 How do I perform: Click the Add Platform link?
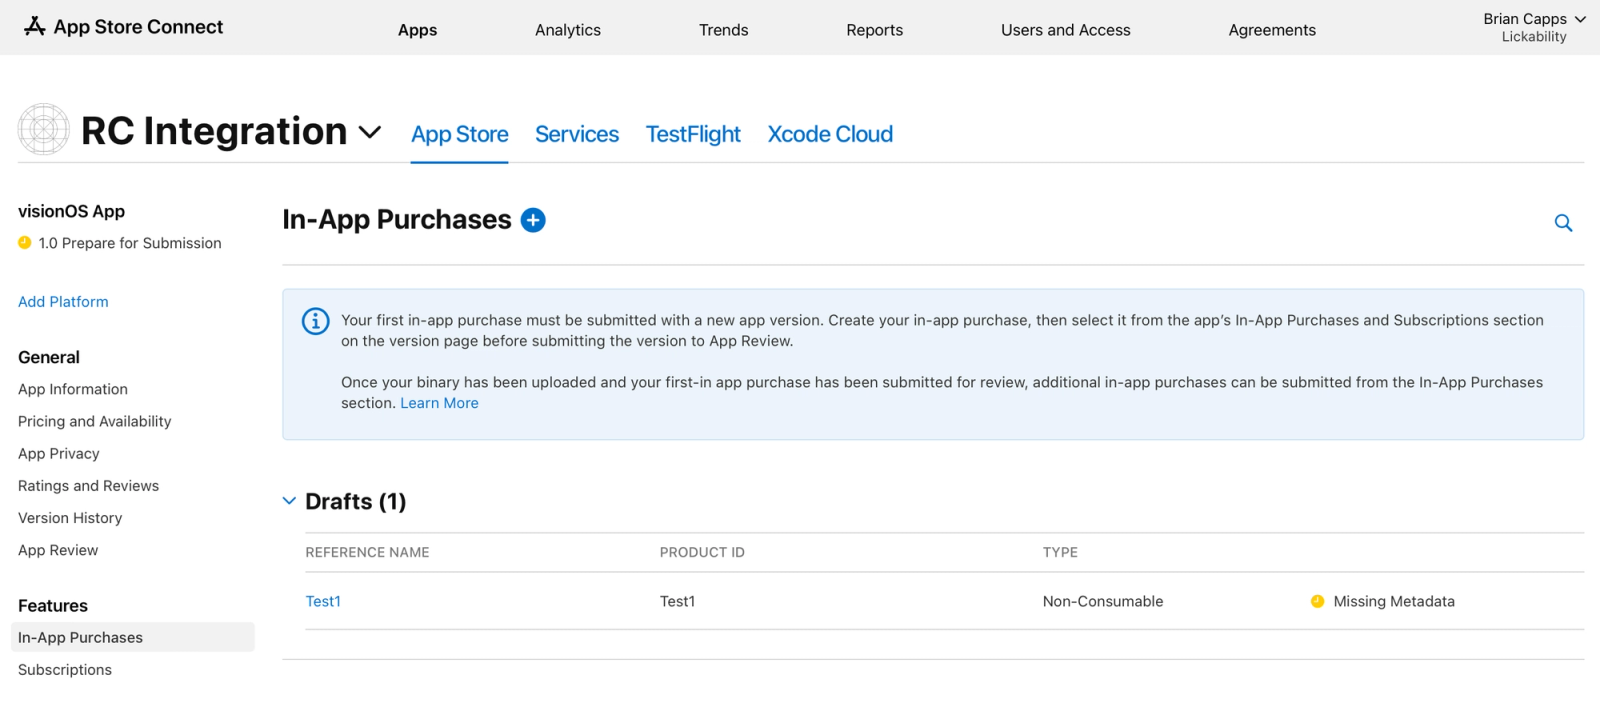[63, 302]
